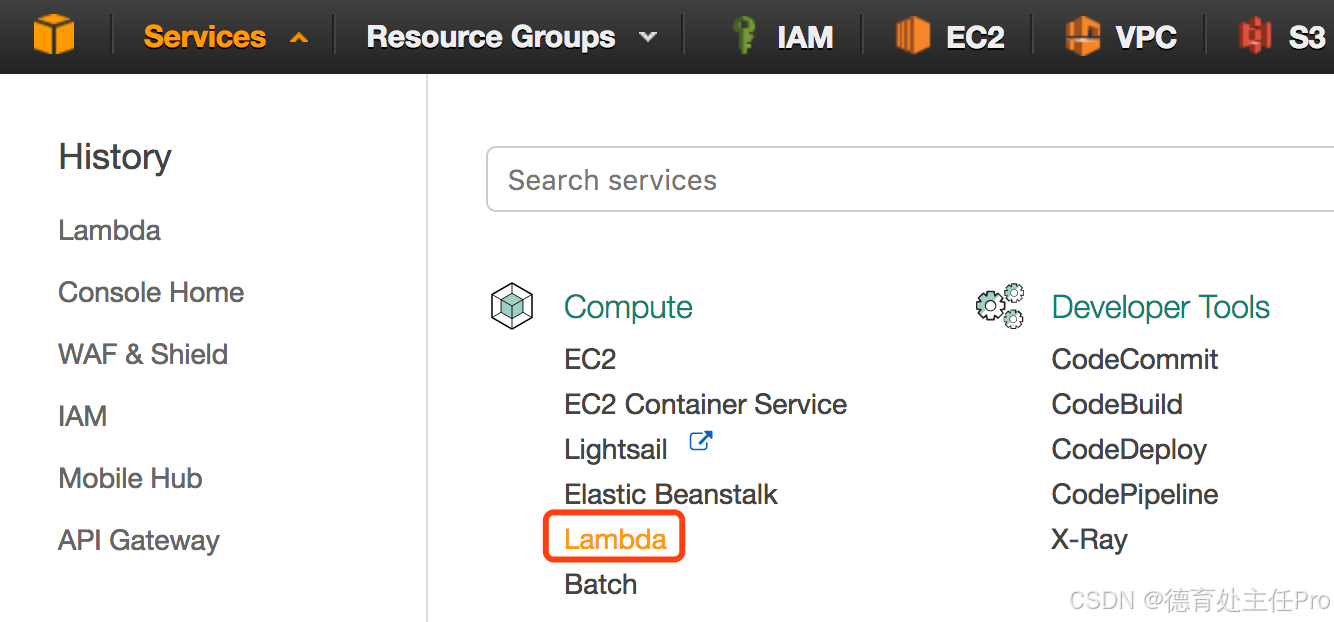Open CodeDeploy service
The height and width of the screenshot is (622, 1334).
pyautogui.click(x=1129, y=450)
